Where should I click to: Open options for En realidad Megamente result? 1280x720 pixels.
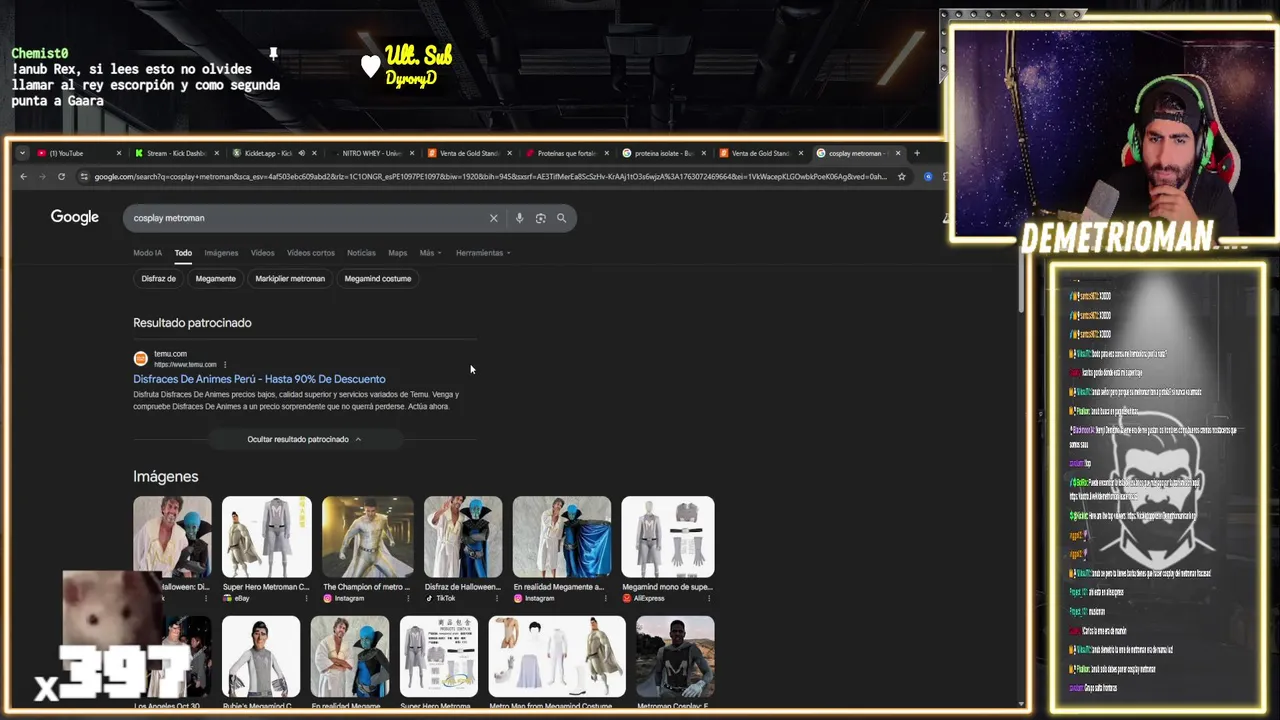pyautogui.click(x=607, y=598)
